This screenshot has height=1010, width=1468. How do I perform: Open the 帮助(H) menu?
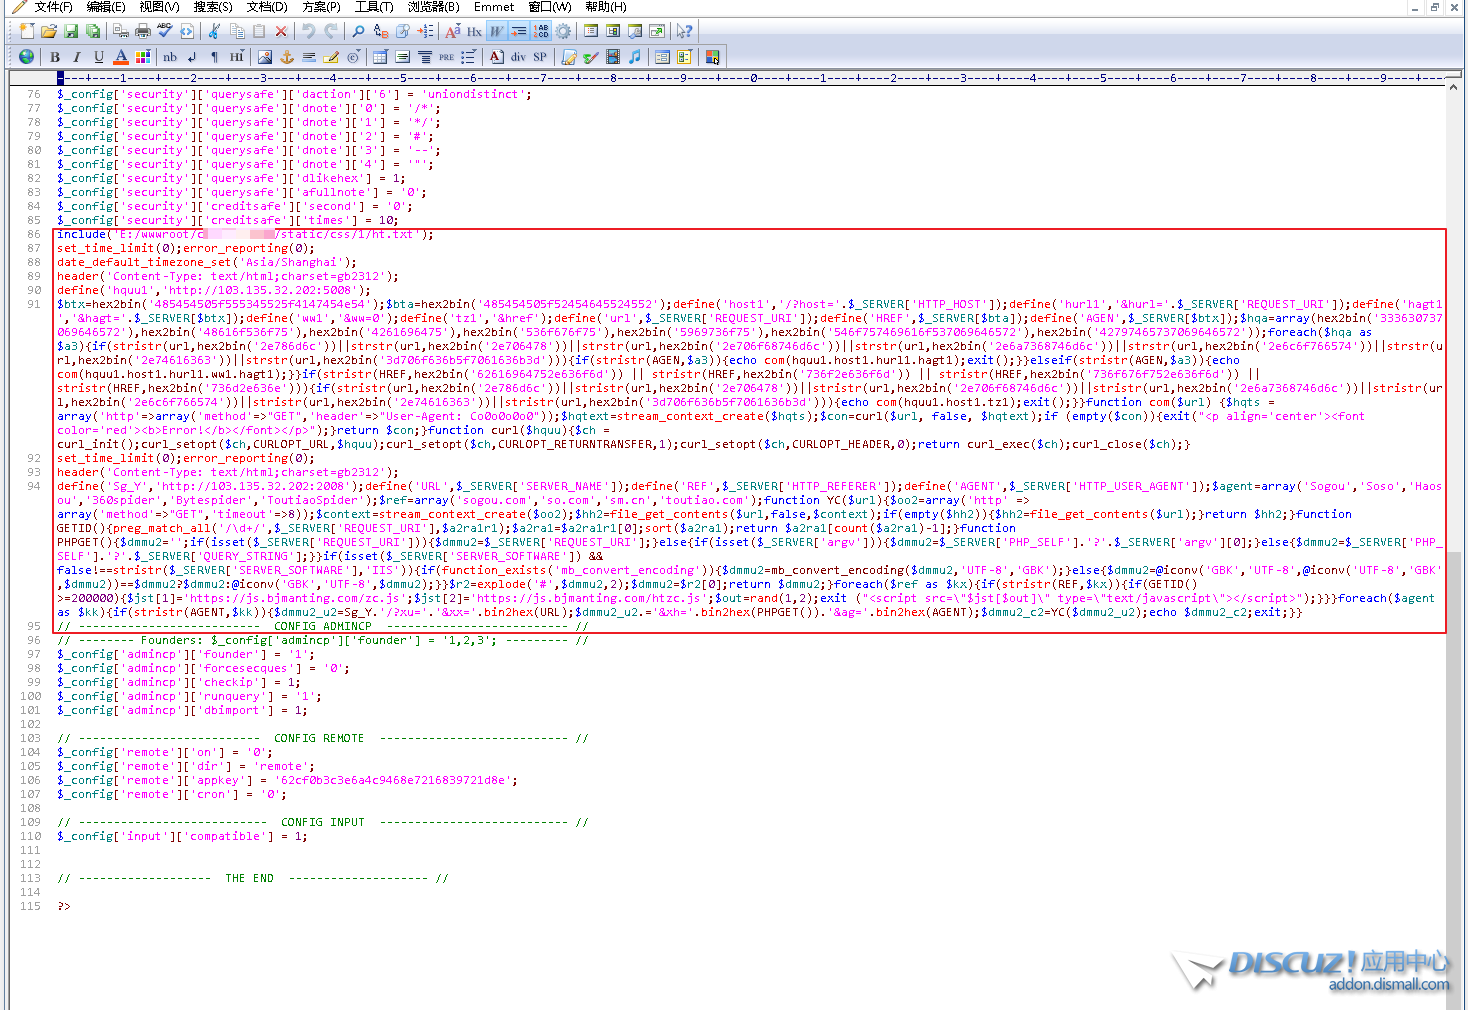point(606,7)
